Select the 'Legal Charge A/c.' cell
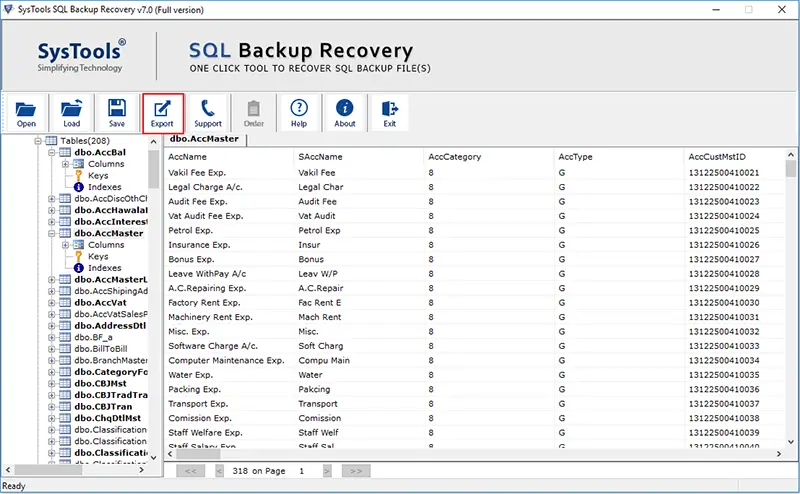Viewport: 800px width, 494px height. click(229, 187)
